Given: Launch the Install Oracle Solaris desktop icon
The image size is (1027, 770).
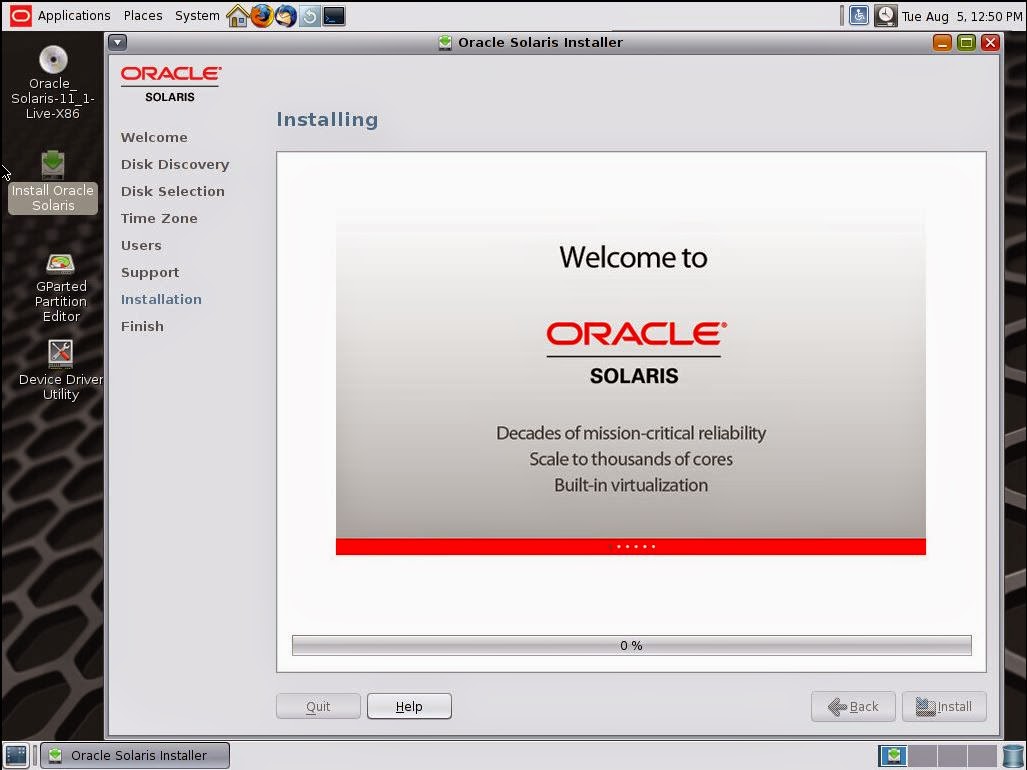Looking at the screenshot, I should pos(52,165).
